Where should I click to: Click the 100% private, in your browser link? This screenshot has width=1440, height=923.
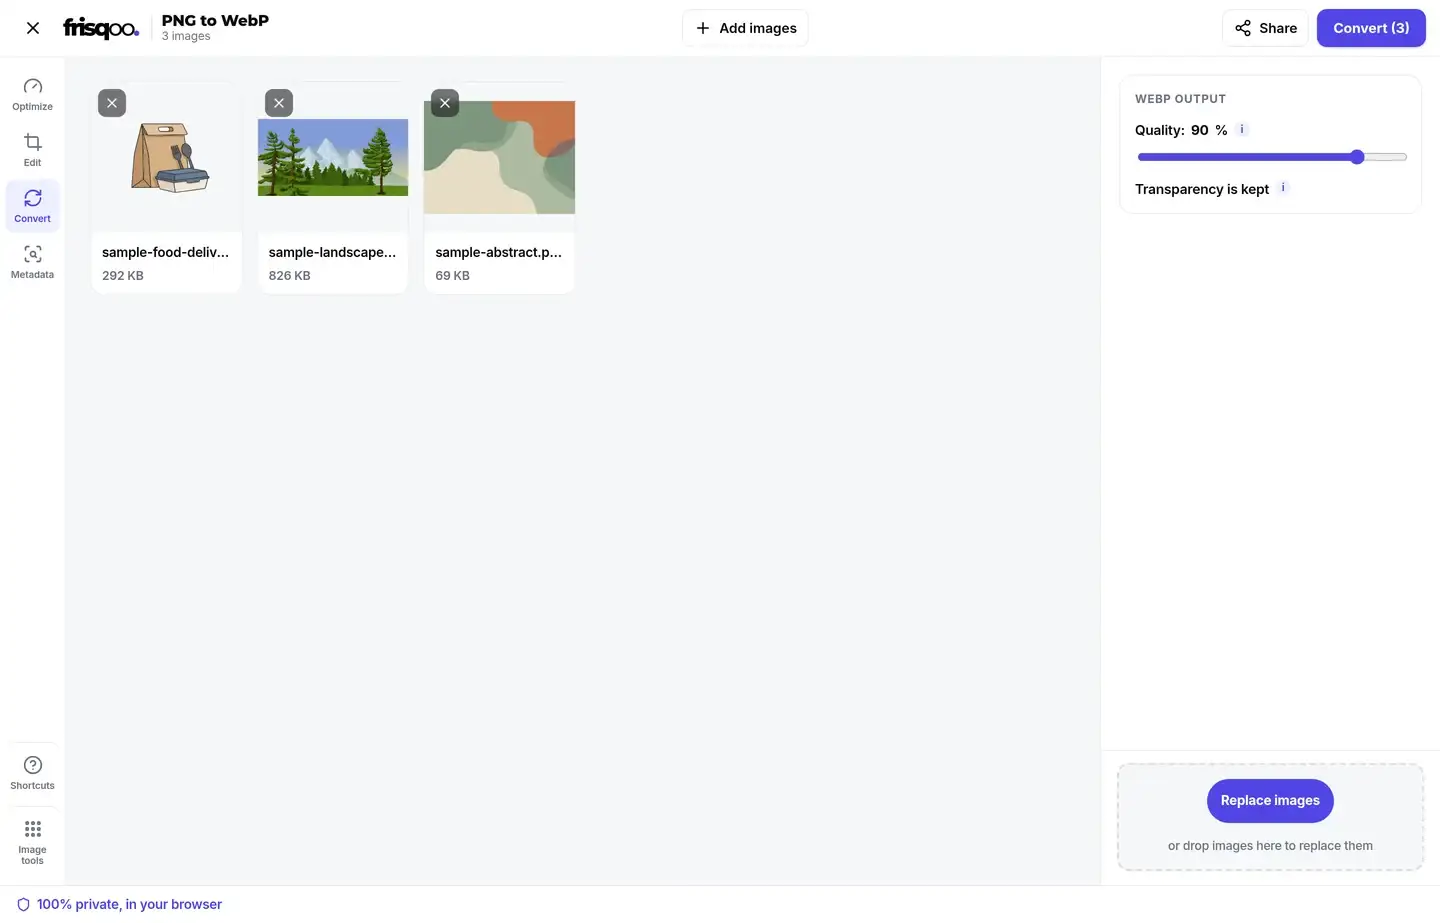pyautogui.click(x=129, y=904)
